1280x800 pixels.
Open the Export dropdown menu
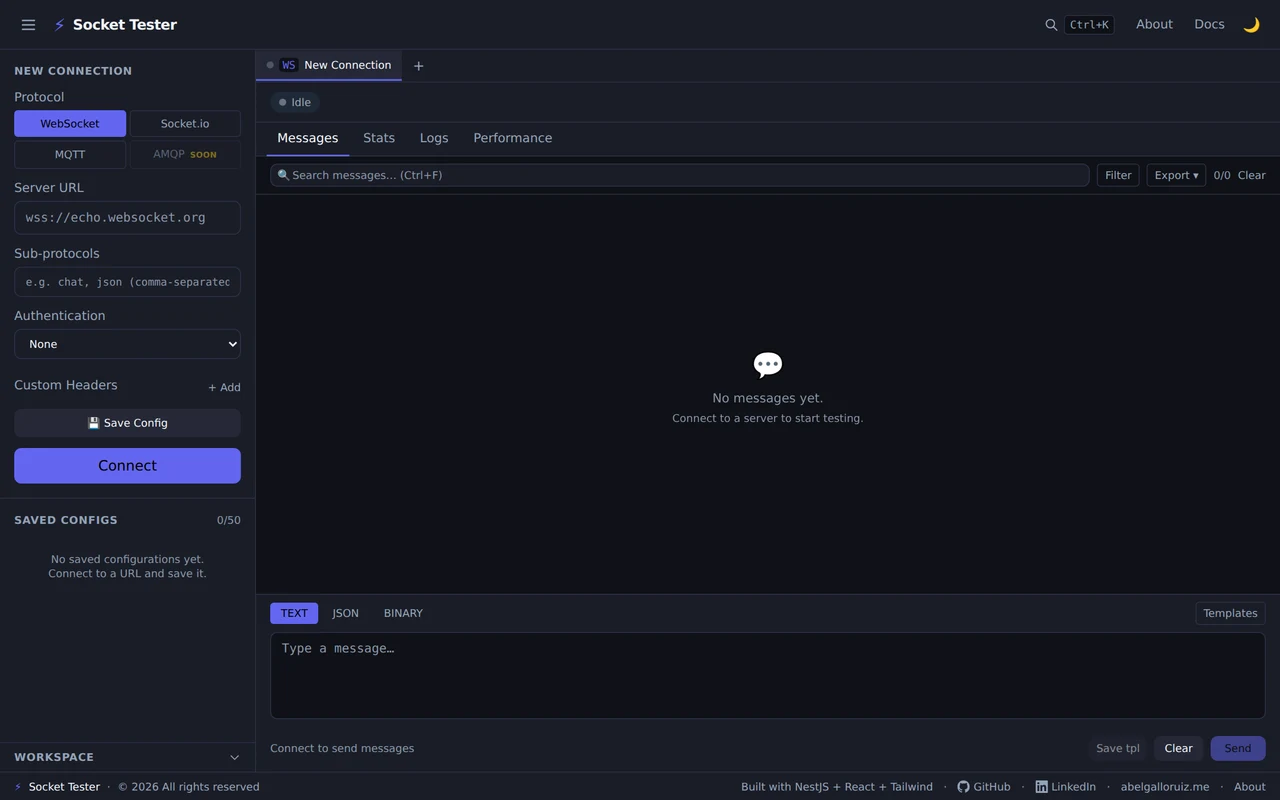coord(1176,175)
